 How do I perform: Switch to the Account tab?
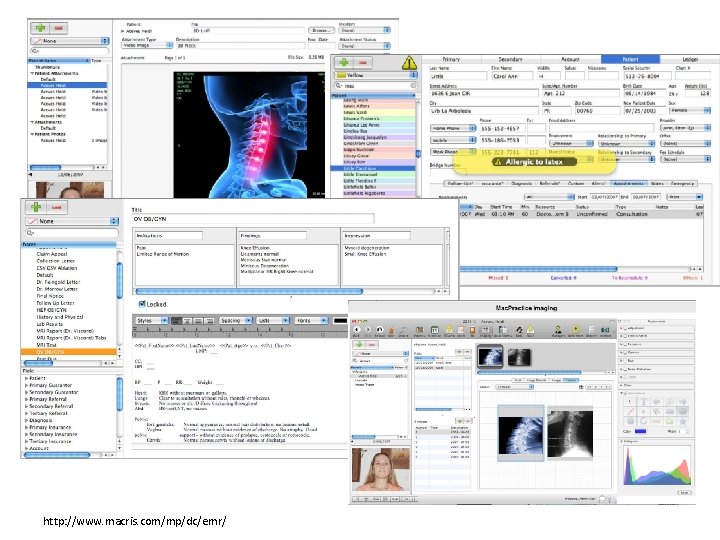click(570, 59)
